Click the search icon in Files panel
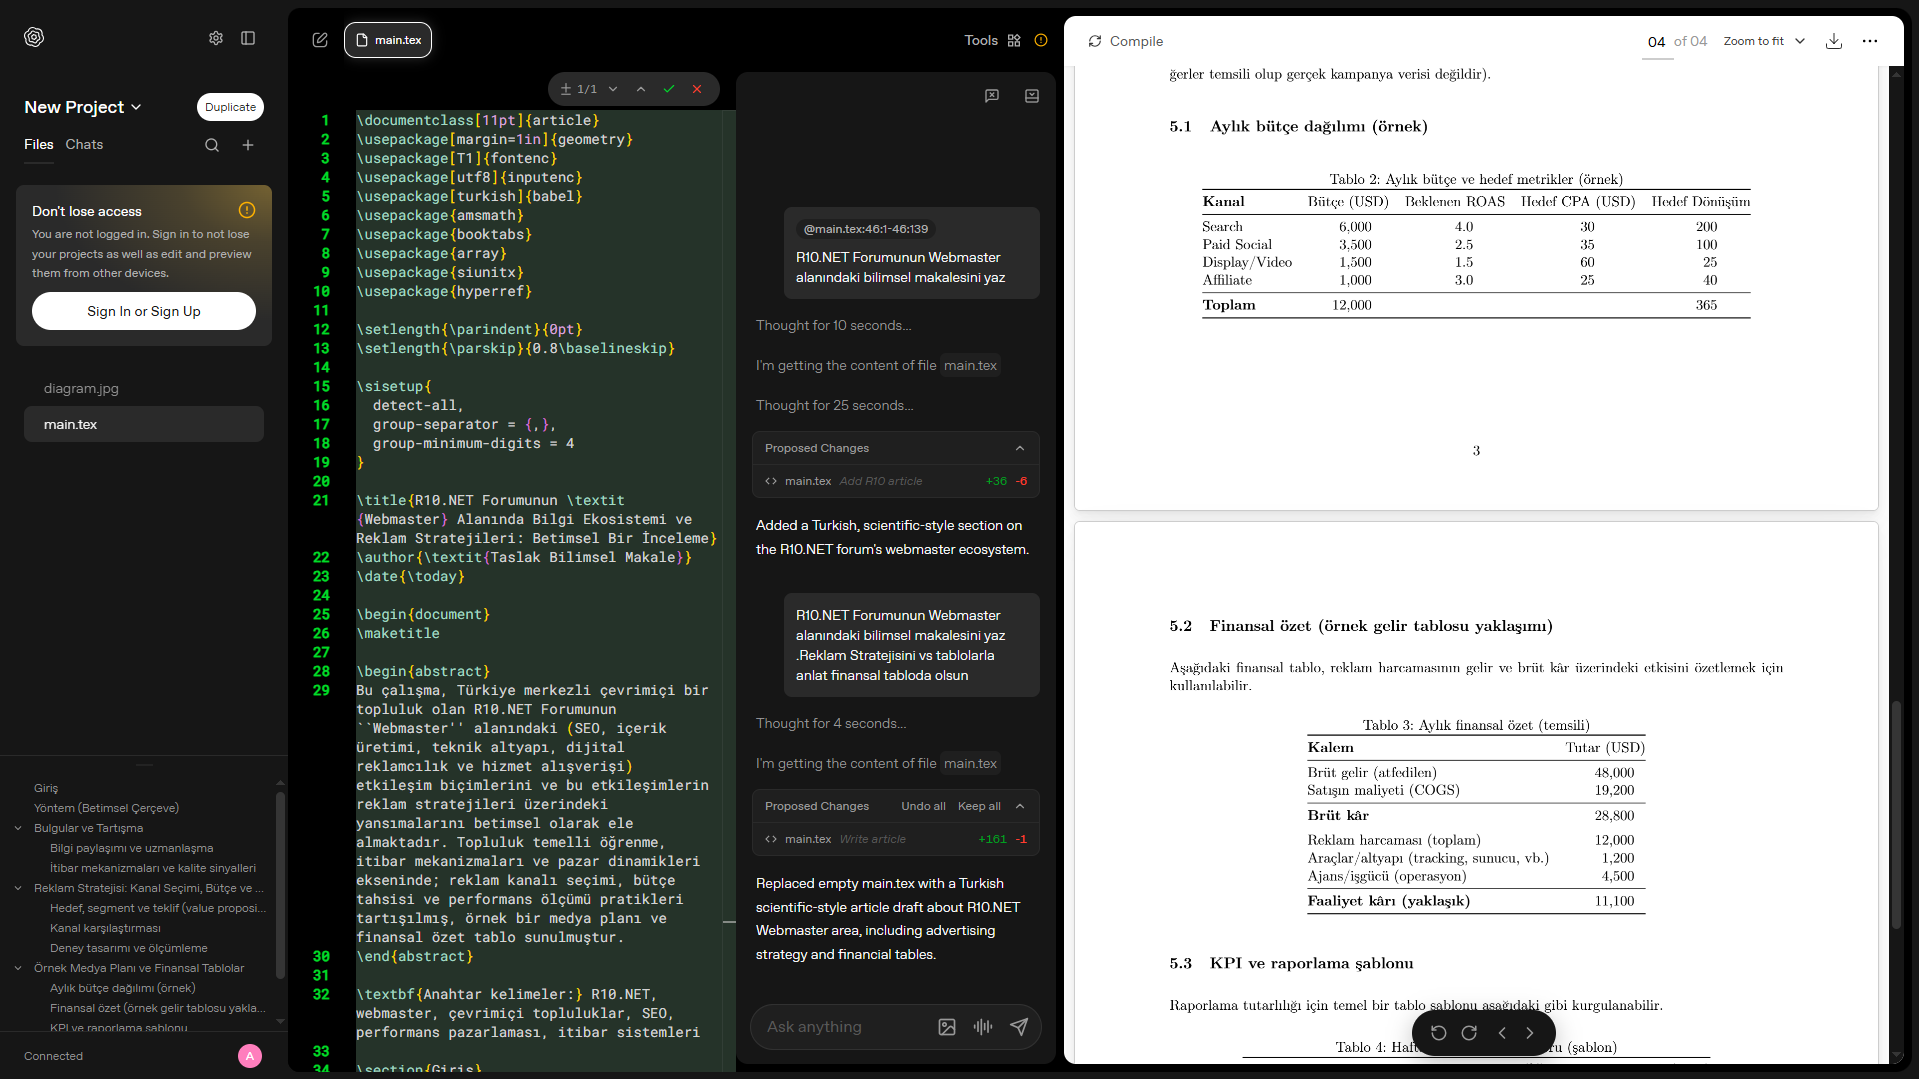1919x1079 pixels. coord(212,145)
